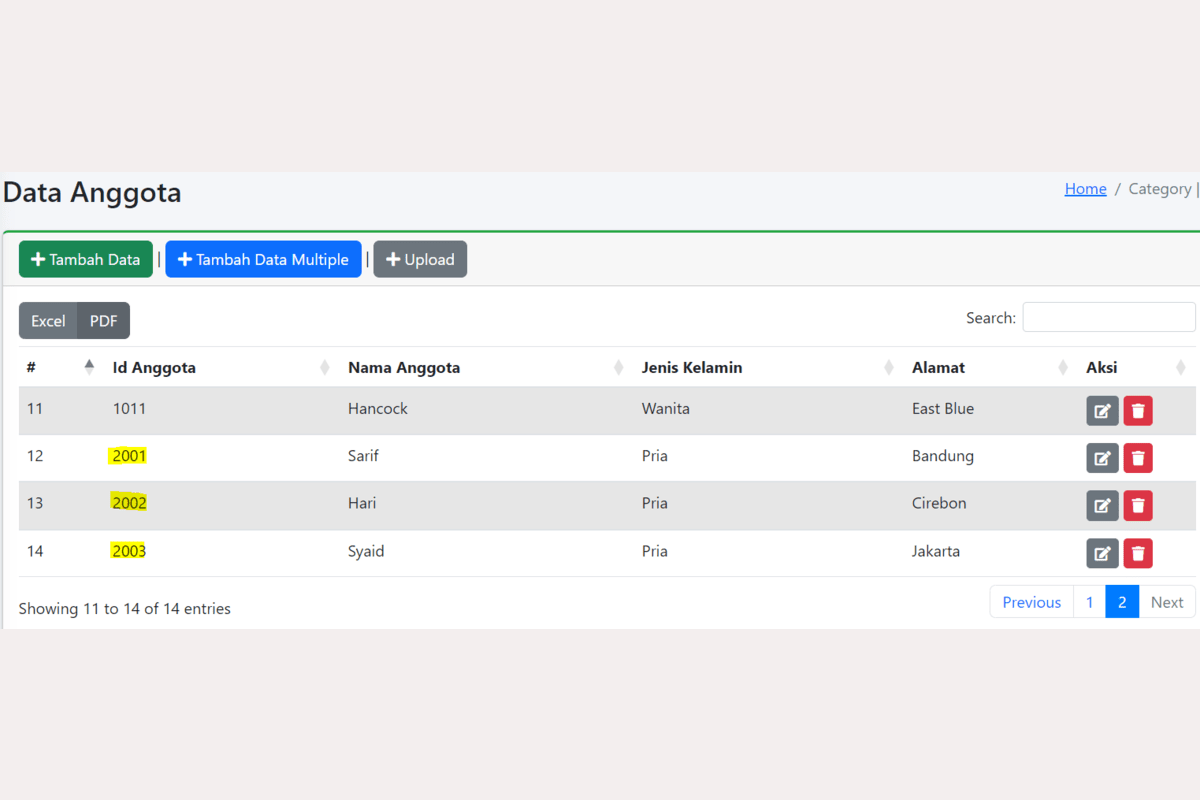Sort the Alamat column
The image size is (1200, 800).
(938, 368)
